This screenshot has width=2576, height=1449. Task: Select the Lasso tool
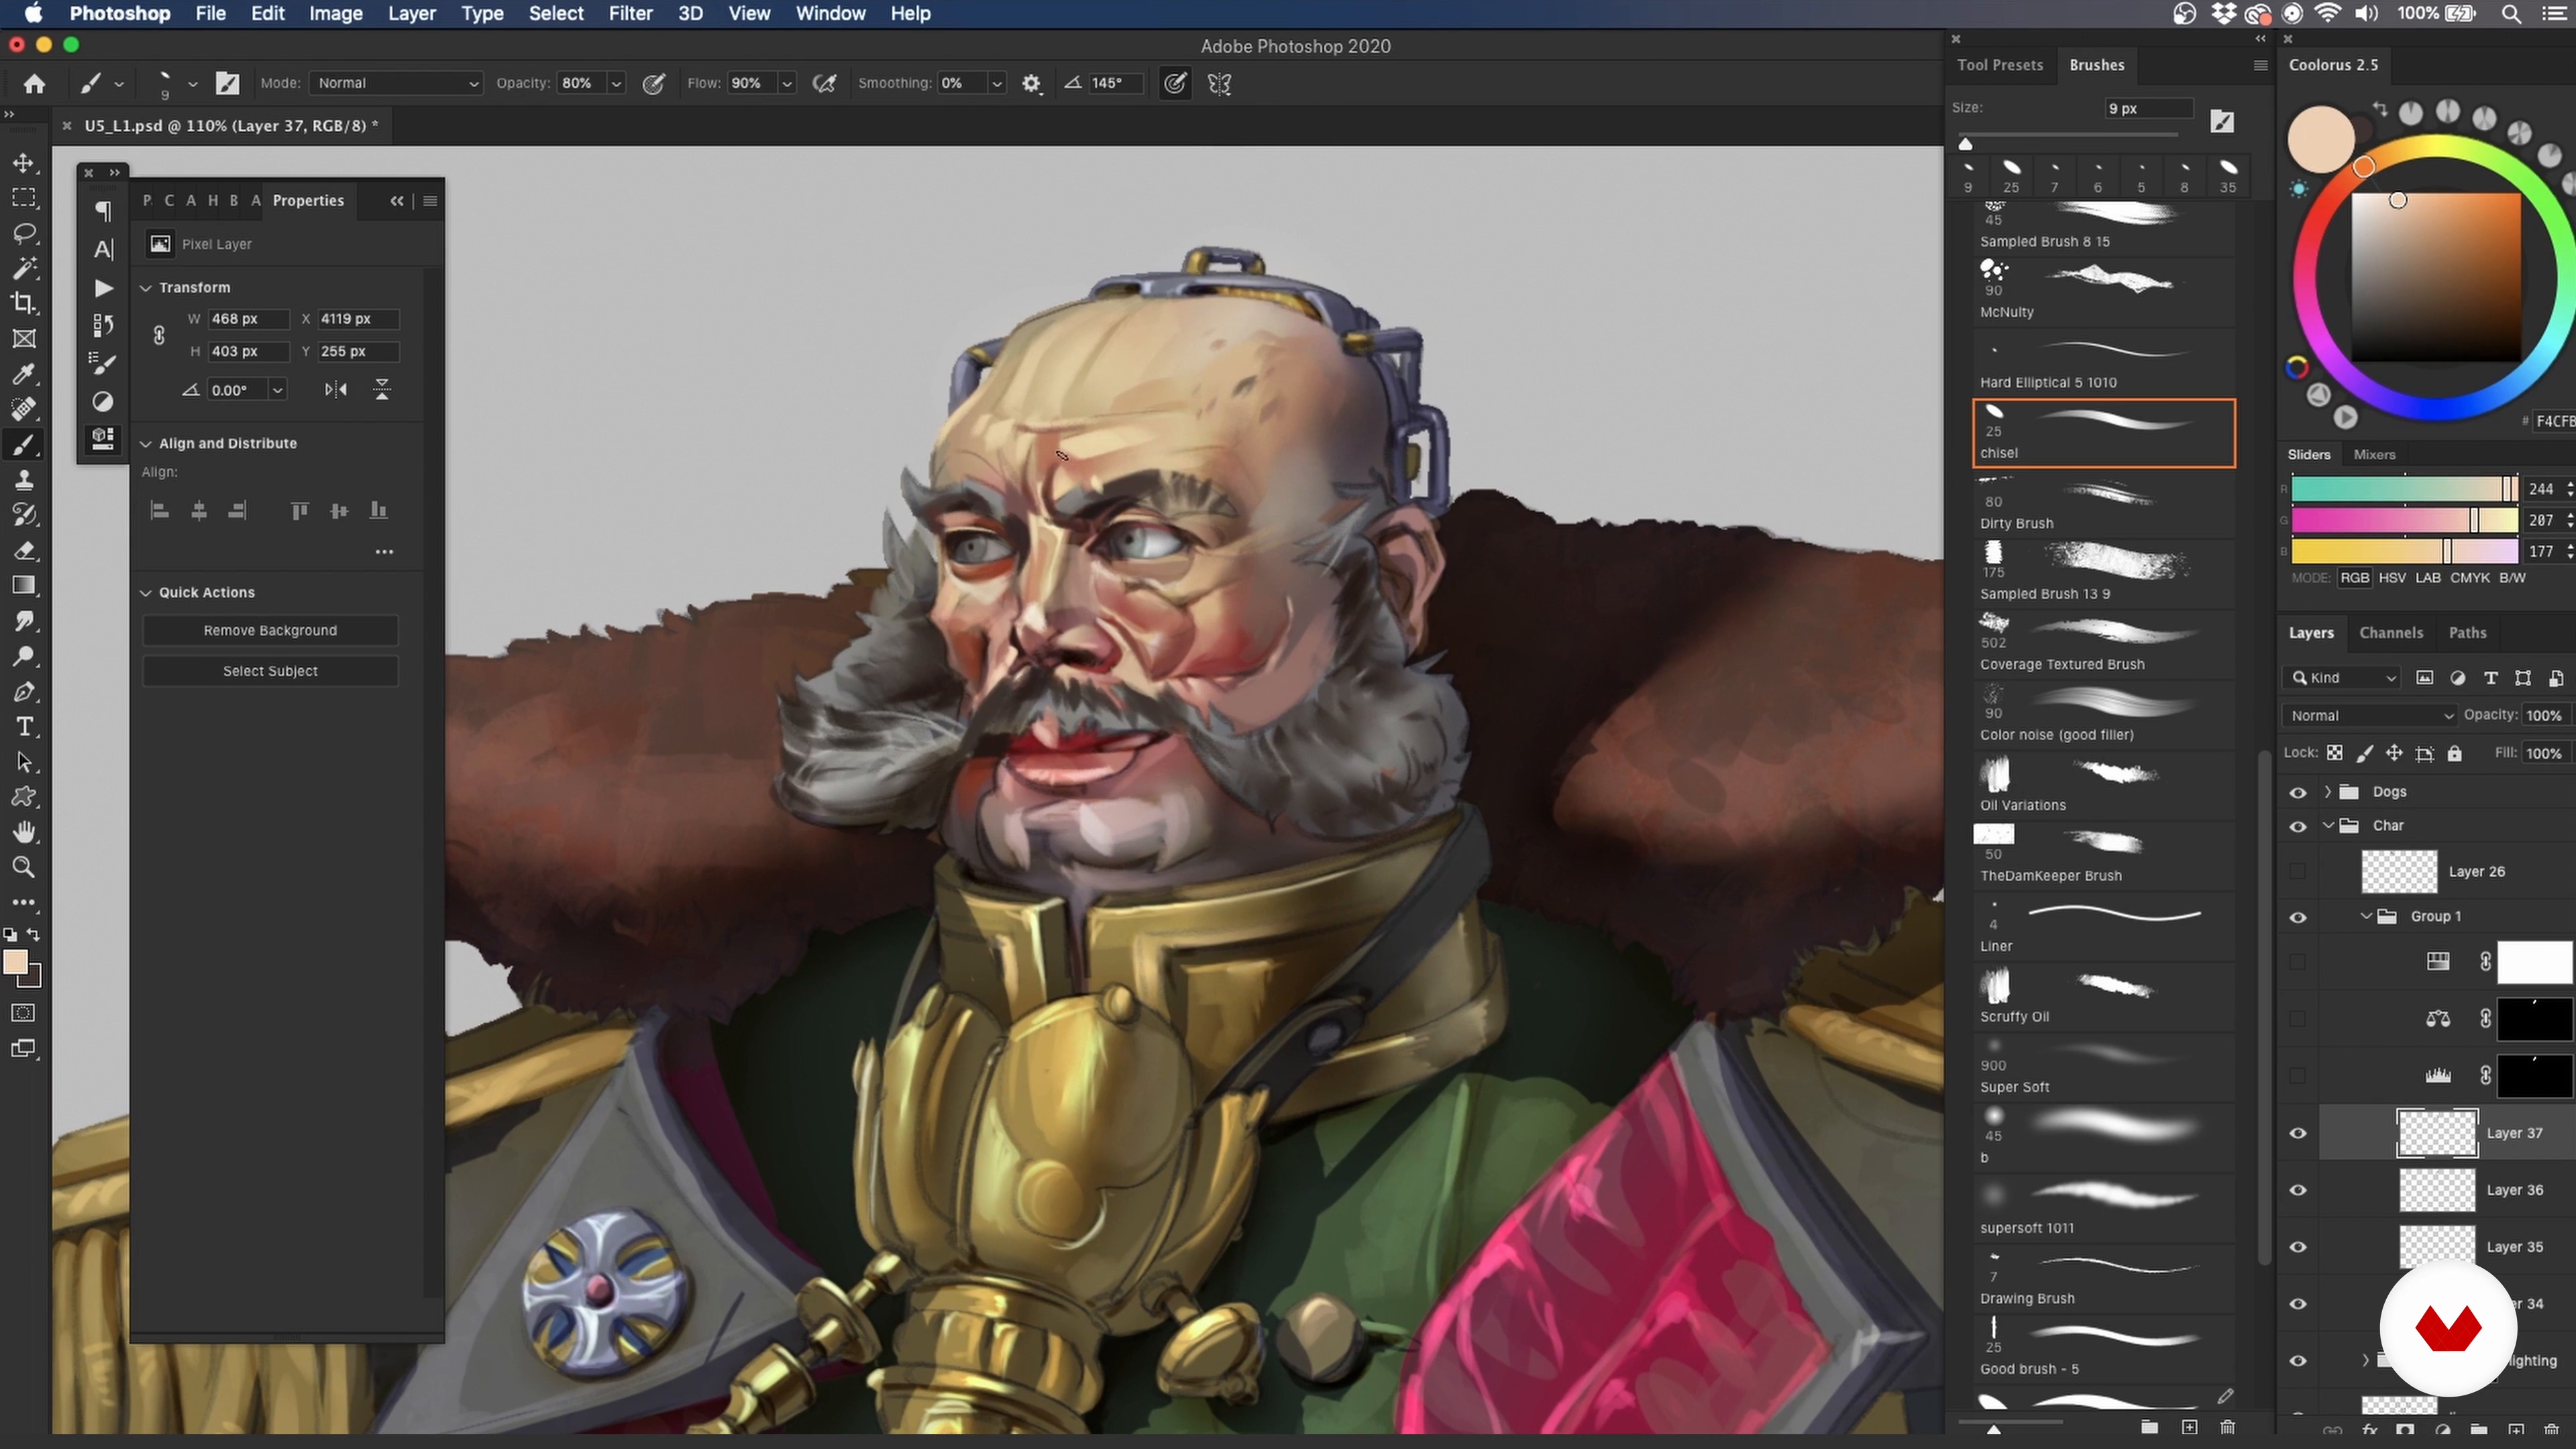(24, 233)
